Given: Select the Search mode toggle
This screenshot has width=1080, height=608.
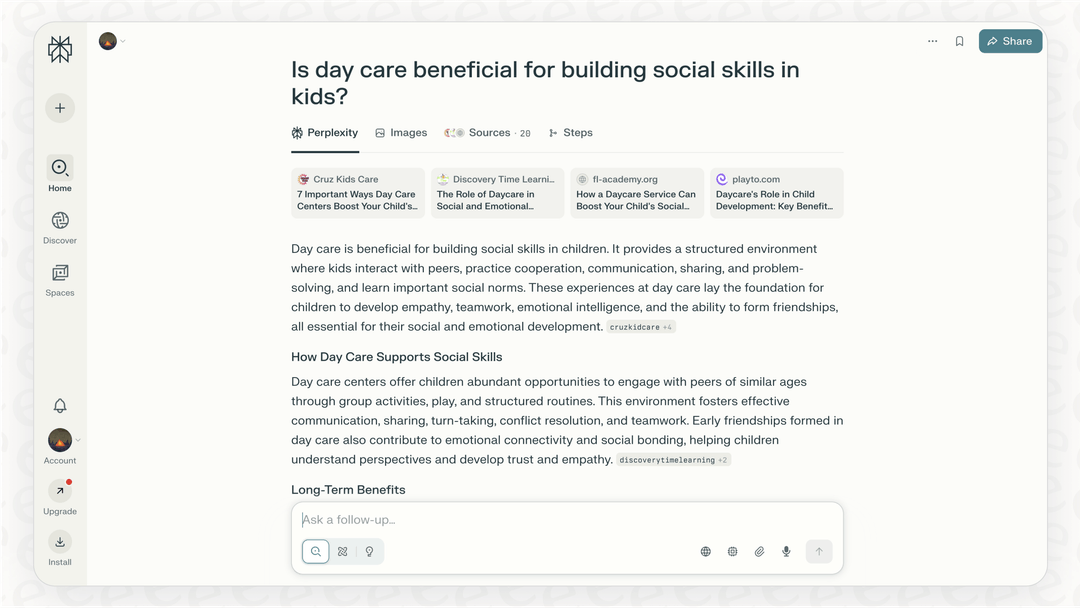Looking at the screenshot, I should point(316,551).
